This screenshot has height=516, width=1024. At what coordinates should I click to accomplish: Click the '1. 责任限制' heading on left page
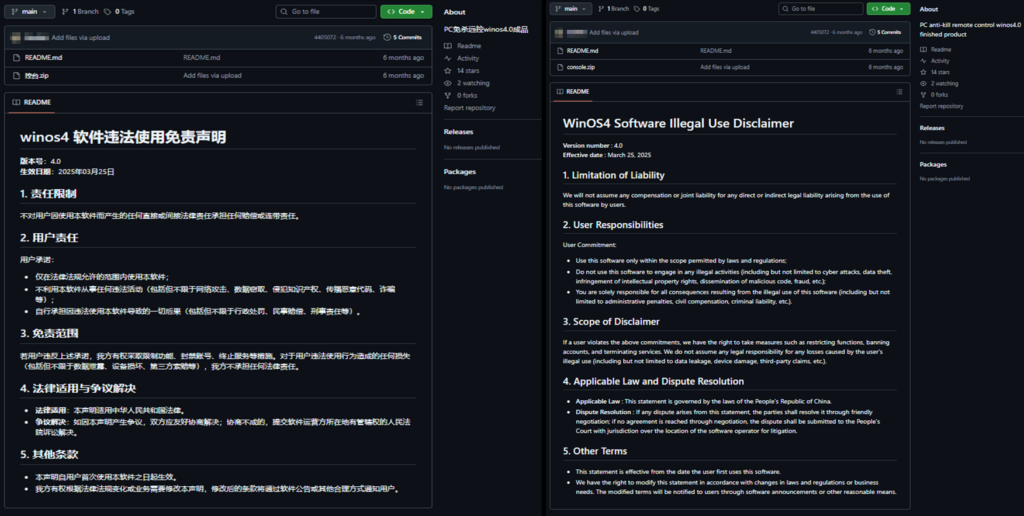coord(48,194)
